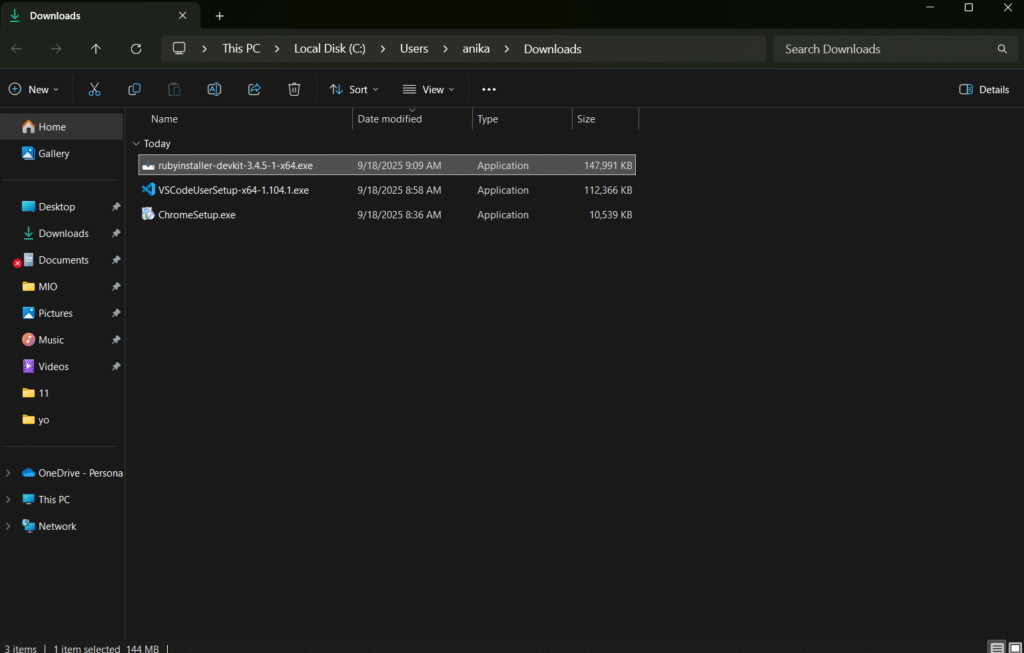
Task: Select Downloads in the sidebar
Action: (x=63, y=233)
